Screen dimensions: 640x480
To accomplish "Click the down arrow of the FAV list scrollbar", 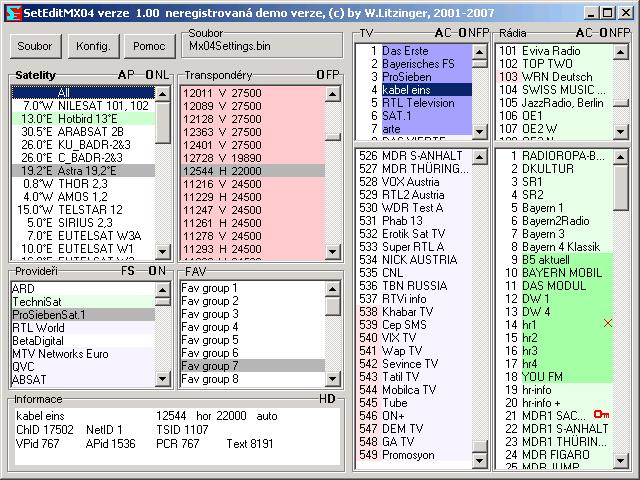I will click(x=333, y=379).
